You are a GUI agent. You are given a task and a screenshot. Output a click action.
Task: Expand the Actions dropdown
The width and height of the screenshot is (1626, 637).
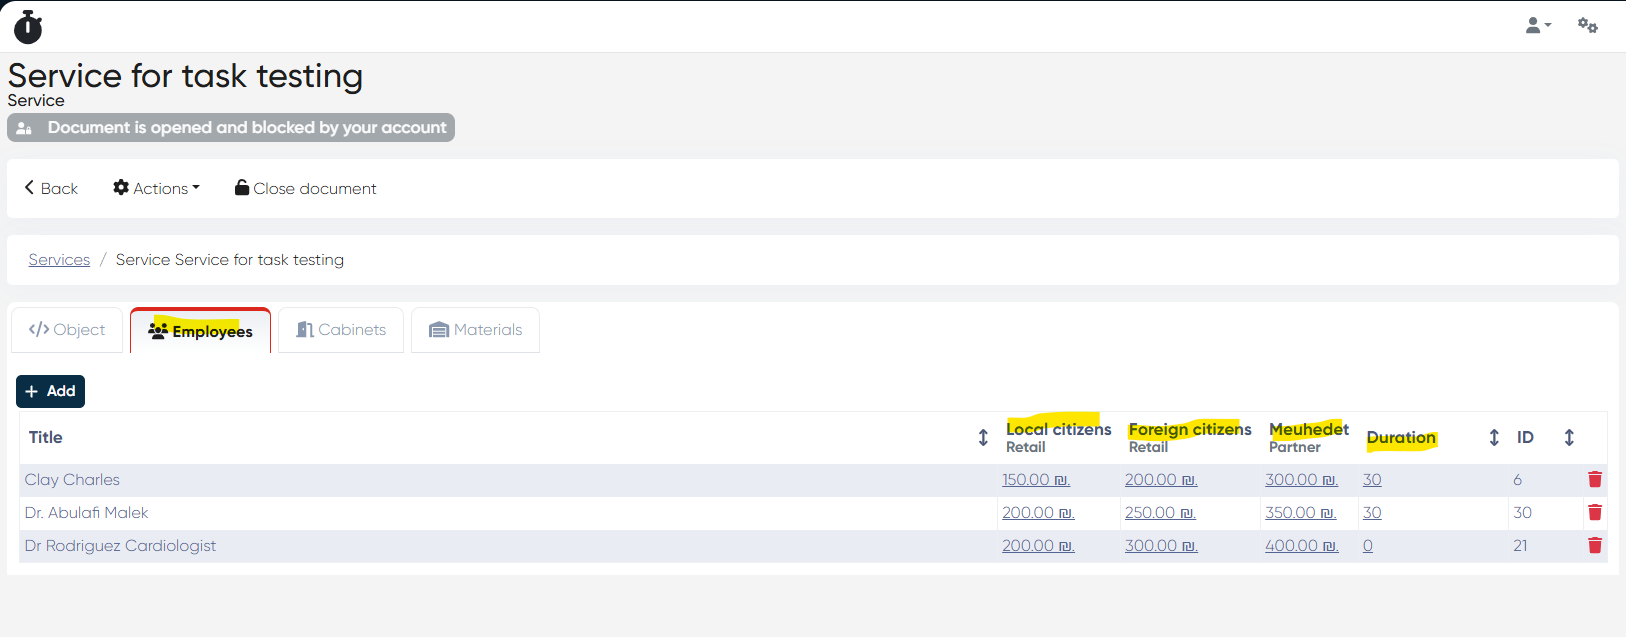tap(157, 188)
